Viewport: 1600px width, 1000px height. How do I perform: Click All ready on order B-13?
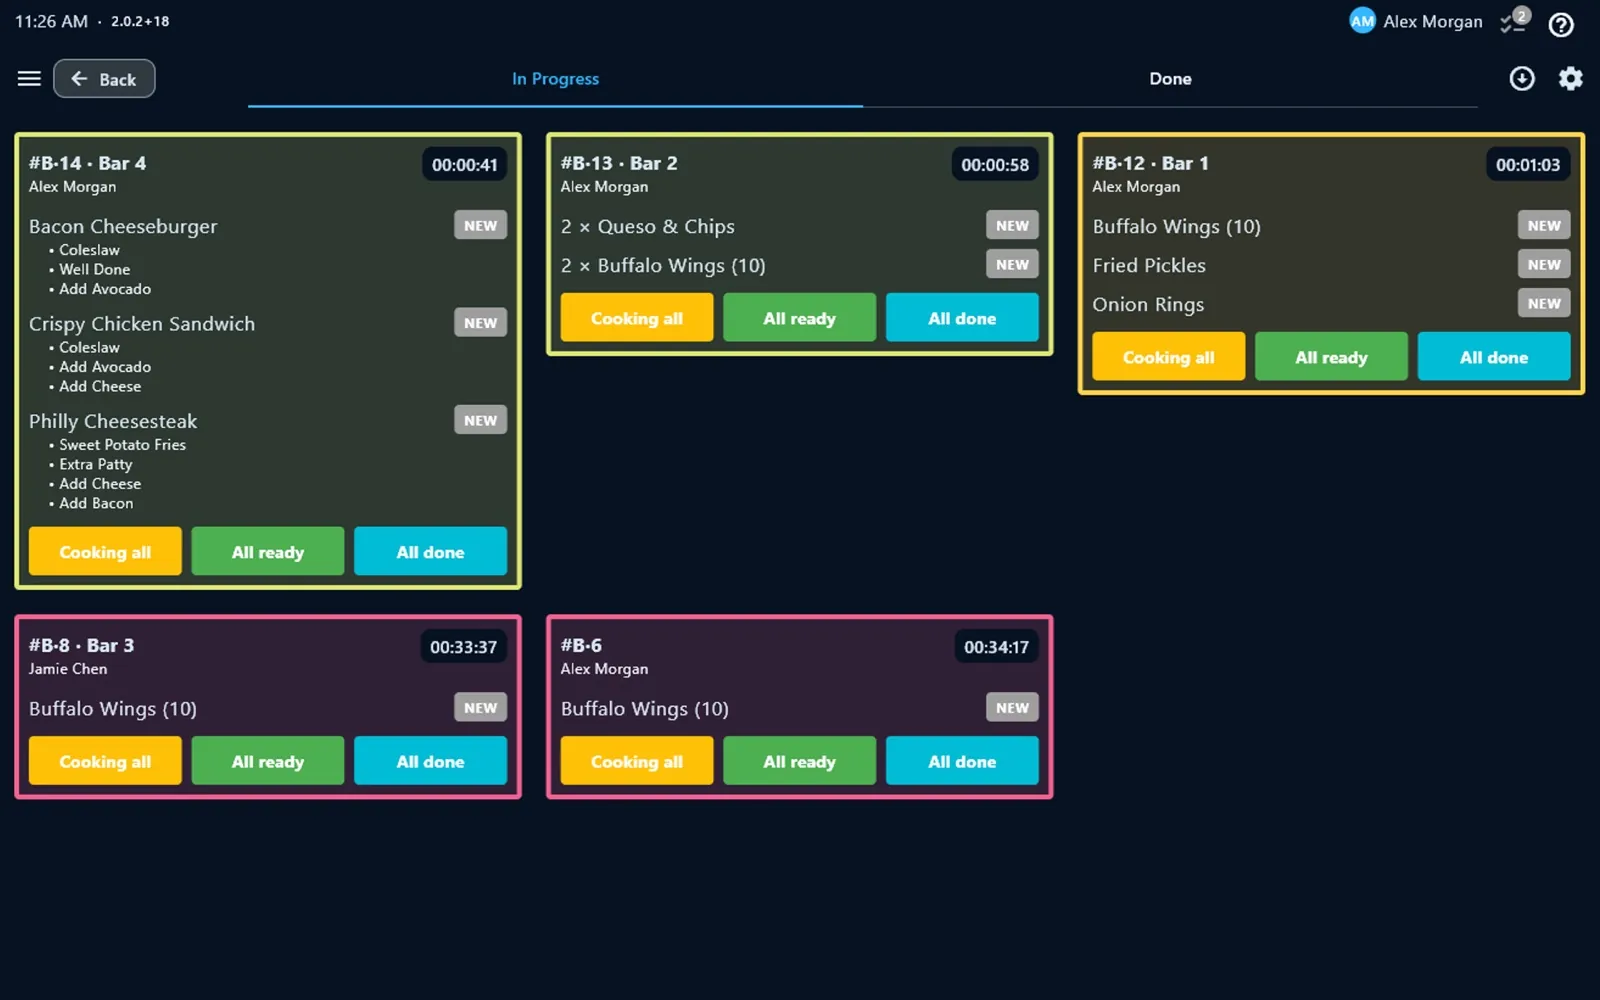point(799,318)
